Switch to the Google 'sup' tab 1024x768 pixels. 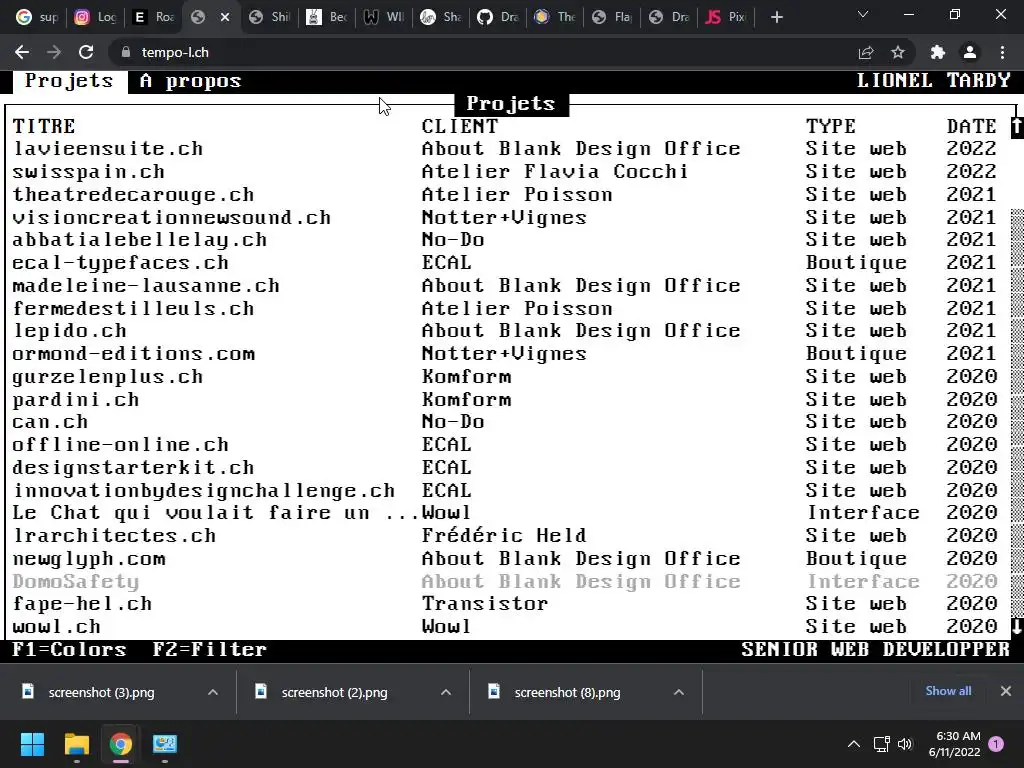pos(37,17)
